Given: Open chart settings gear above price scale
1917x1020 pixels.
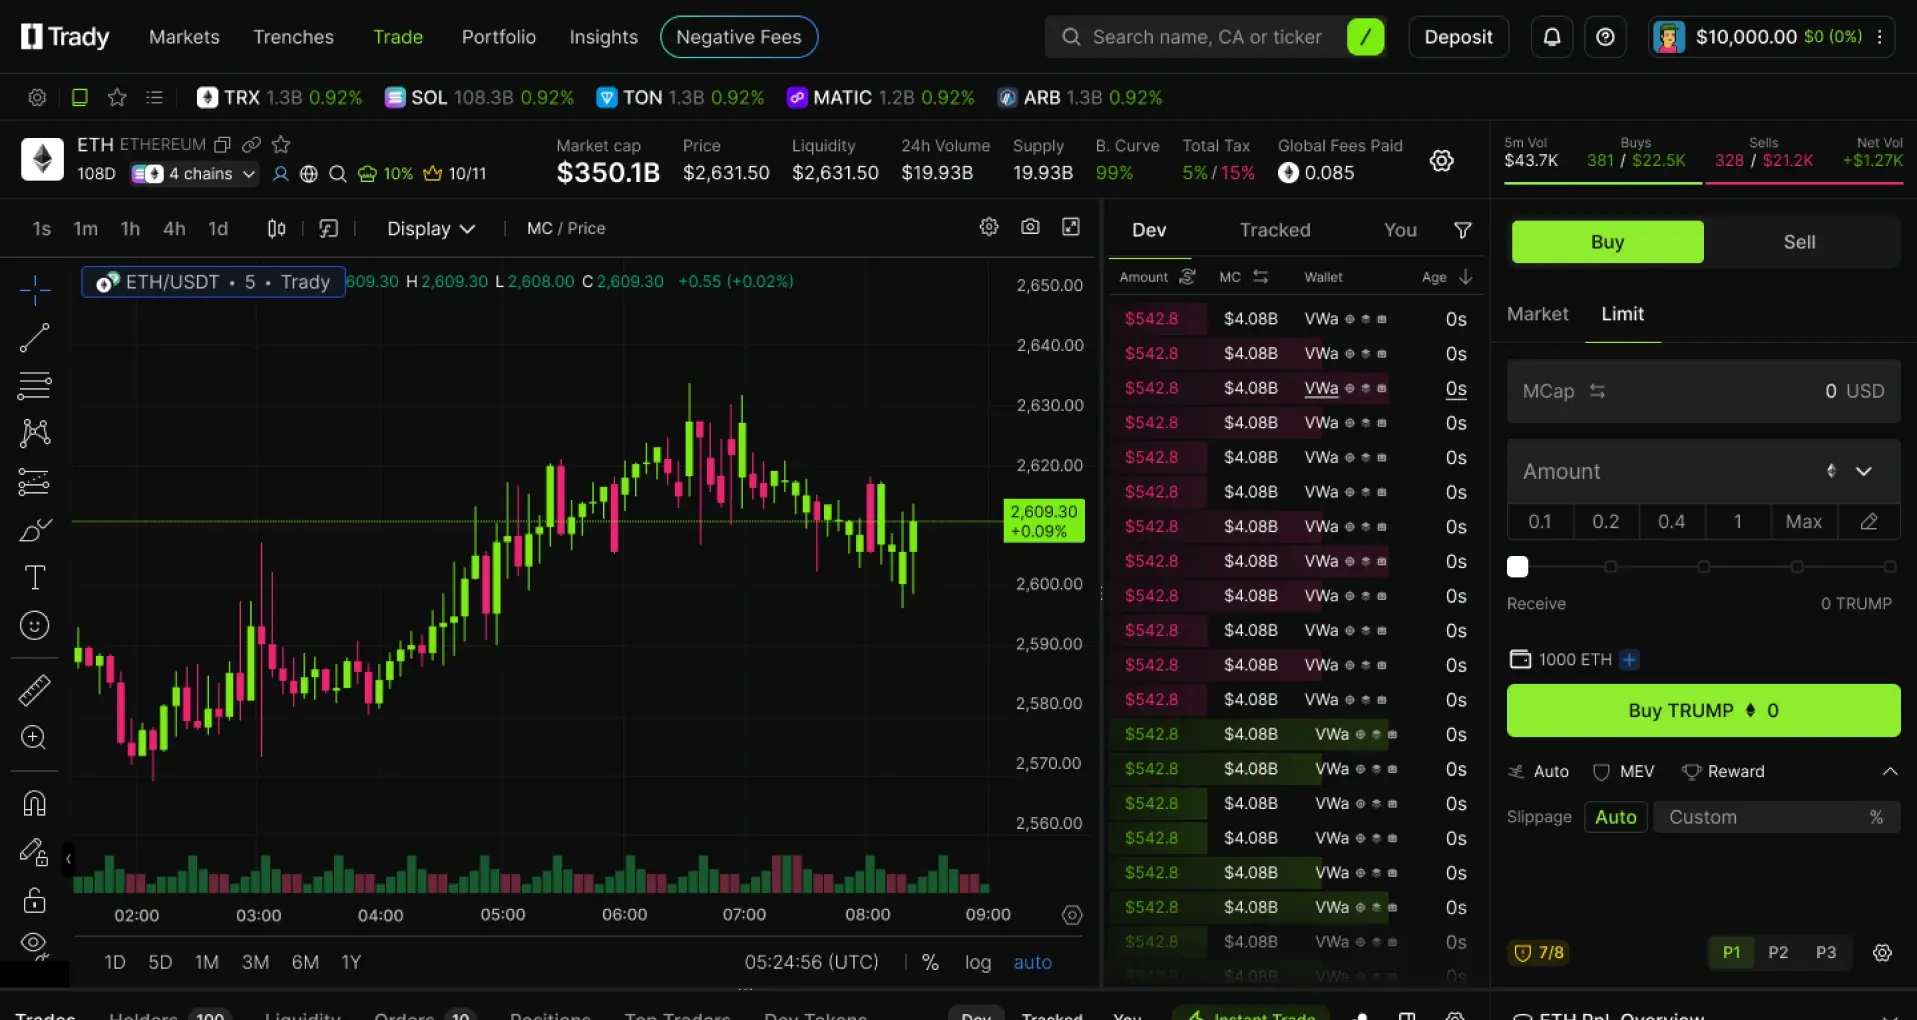Looking at the screenshot, I should pyautogui.click(x=989, y=227).
